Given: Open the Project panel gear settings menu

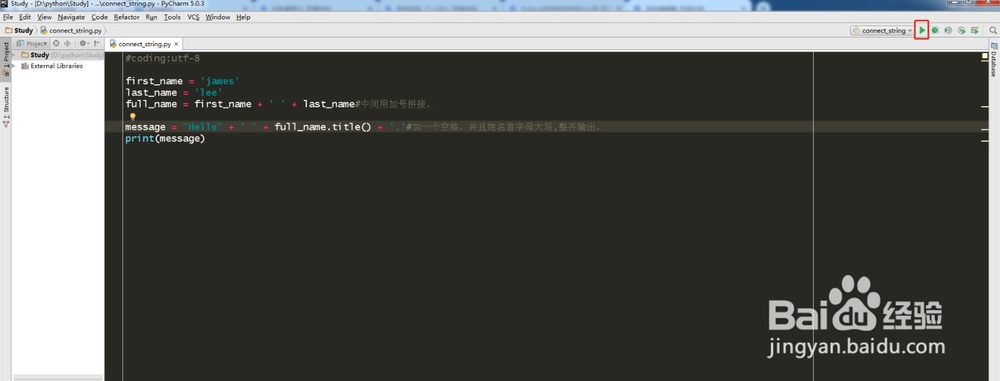Looking at the screenshot, I should point(84,43).
